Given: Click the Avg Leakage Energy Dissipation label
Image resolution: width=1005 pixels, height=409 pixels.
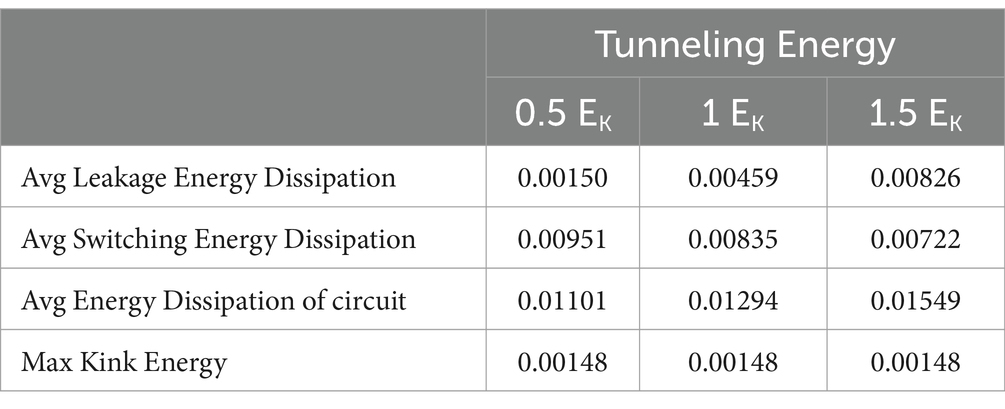Looking at the screenshot, I should click(x=208, y=177).
